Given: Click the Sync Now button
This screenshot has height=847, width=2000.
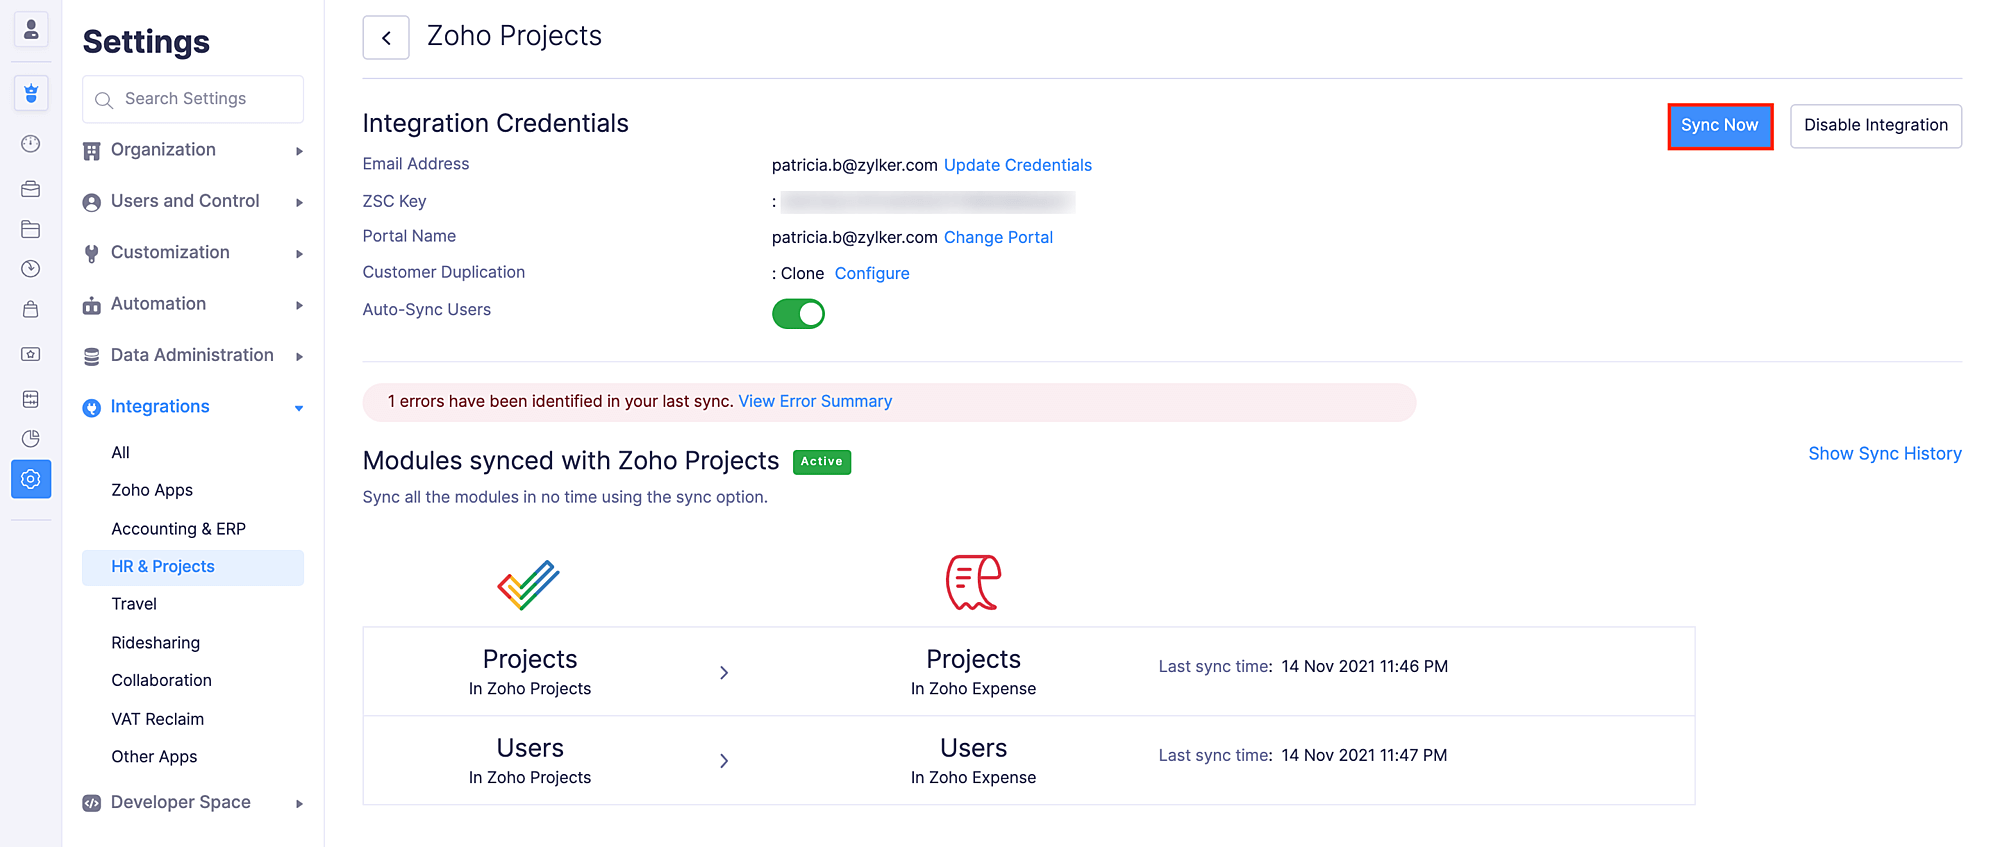Looking at the screenshot, I should [x=1719, y=126].
